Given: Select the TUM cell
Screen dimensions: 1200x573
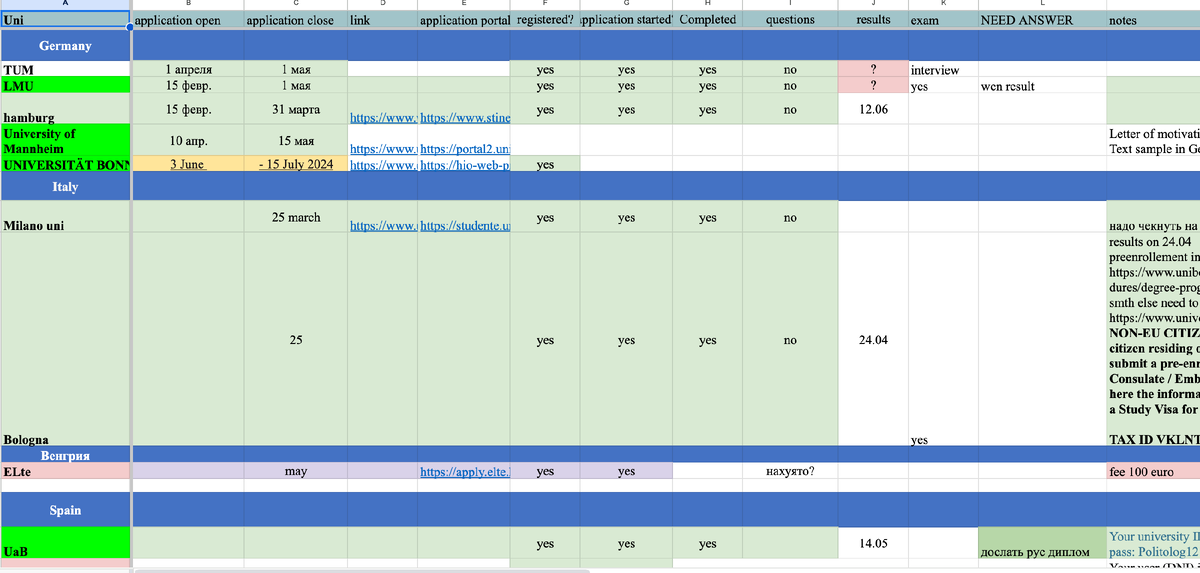Looking at the screenshot, I should (66, 70).
